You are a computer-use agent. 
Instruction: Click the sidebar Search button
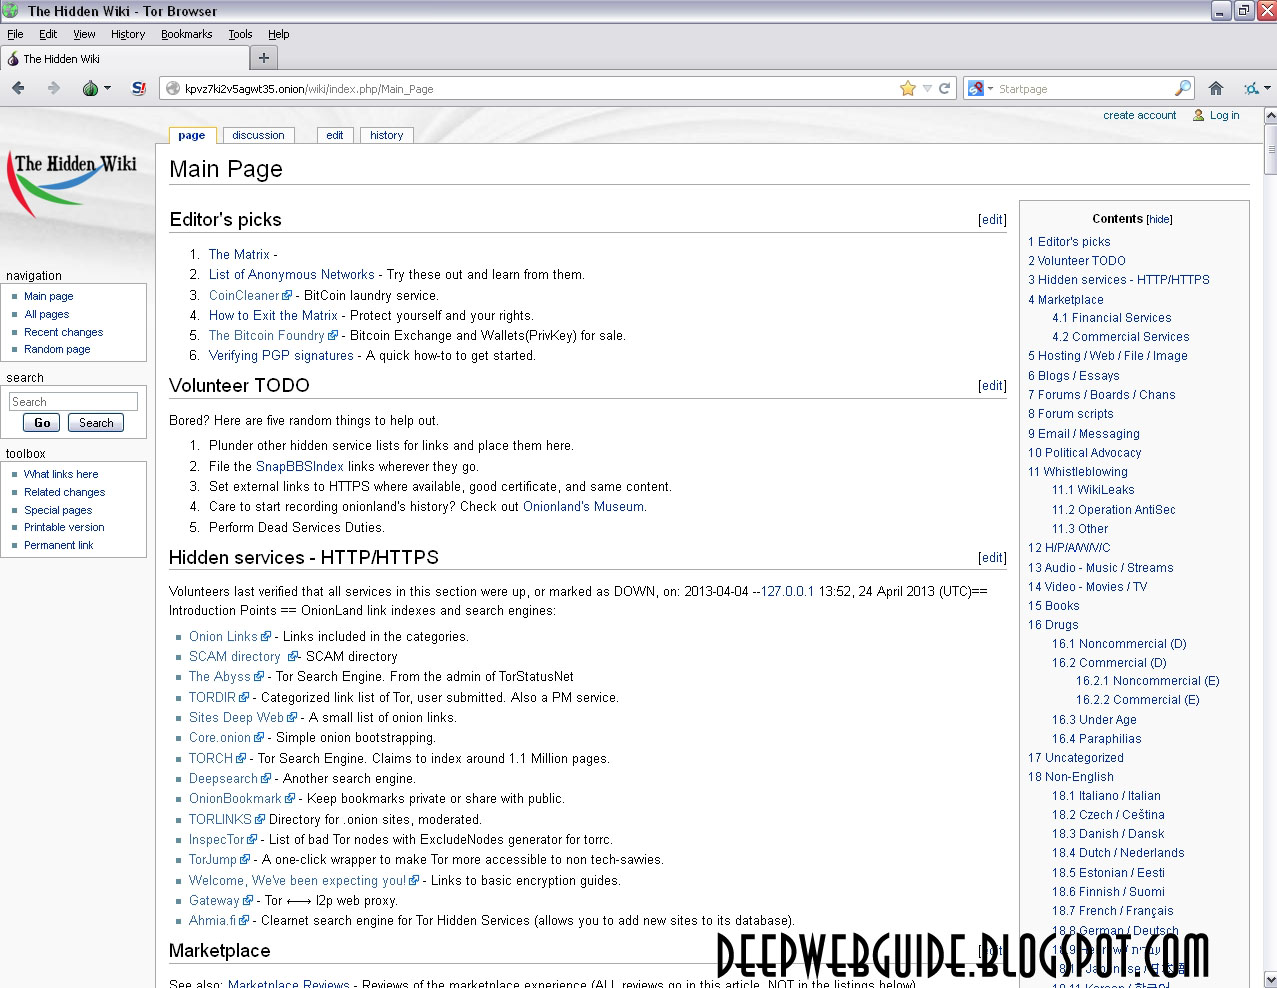(96, 423)
